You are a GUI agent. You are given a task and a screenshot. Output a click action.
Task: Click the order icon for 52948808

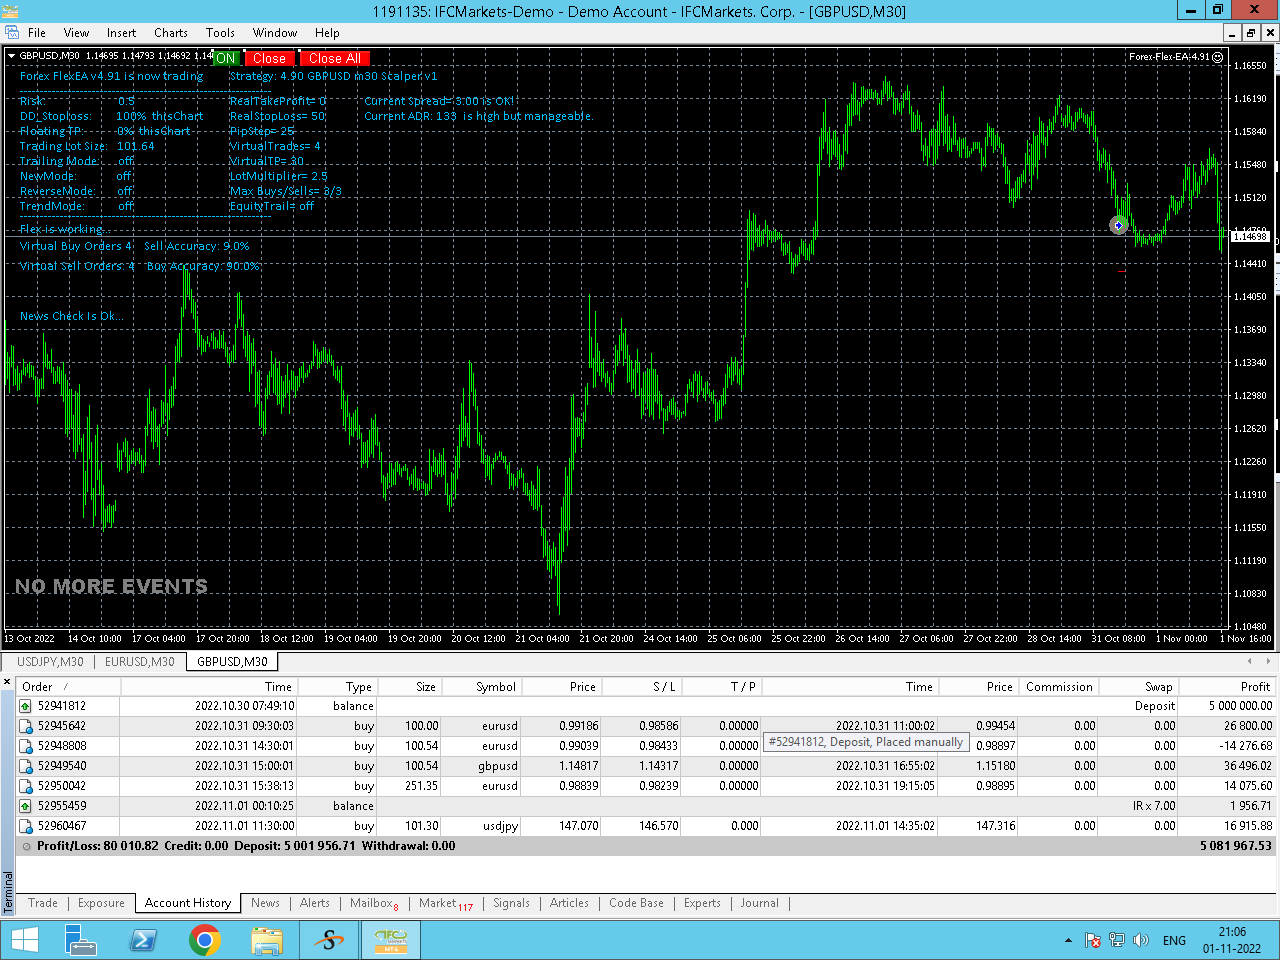point(26,746)
